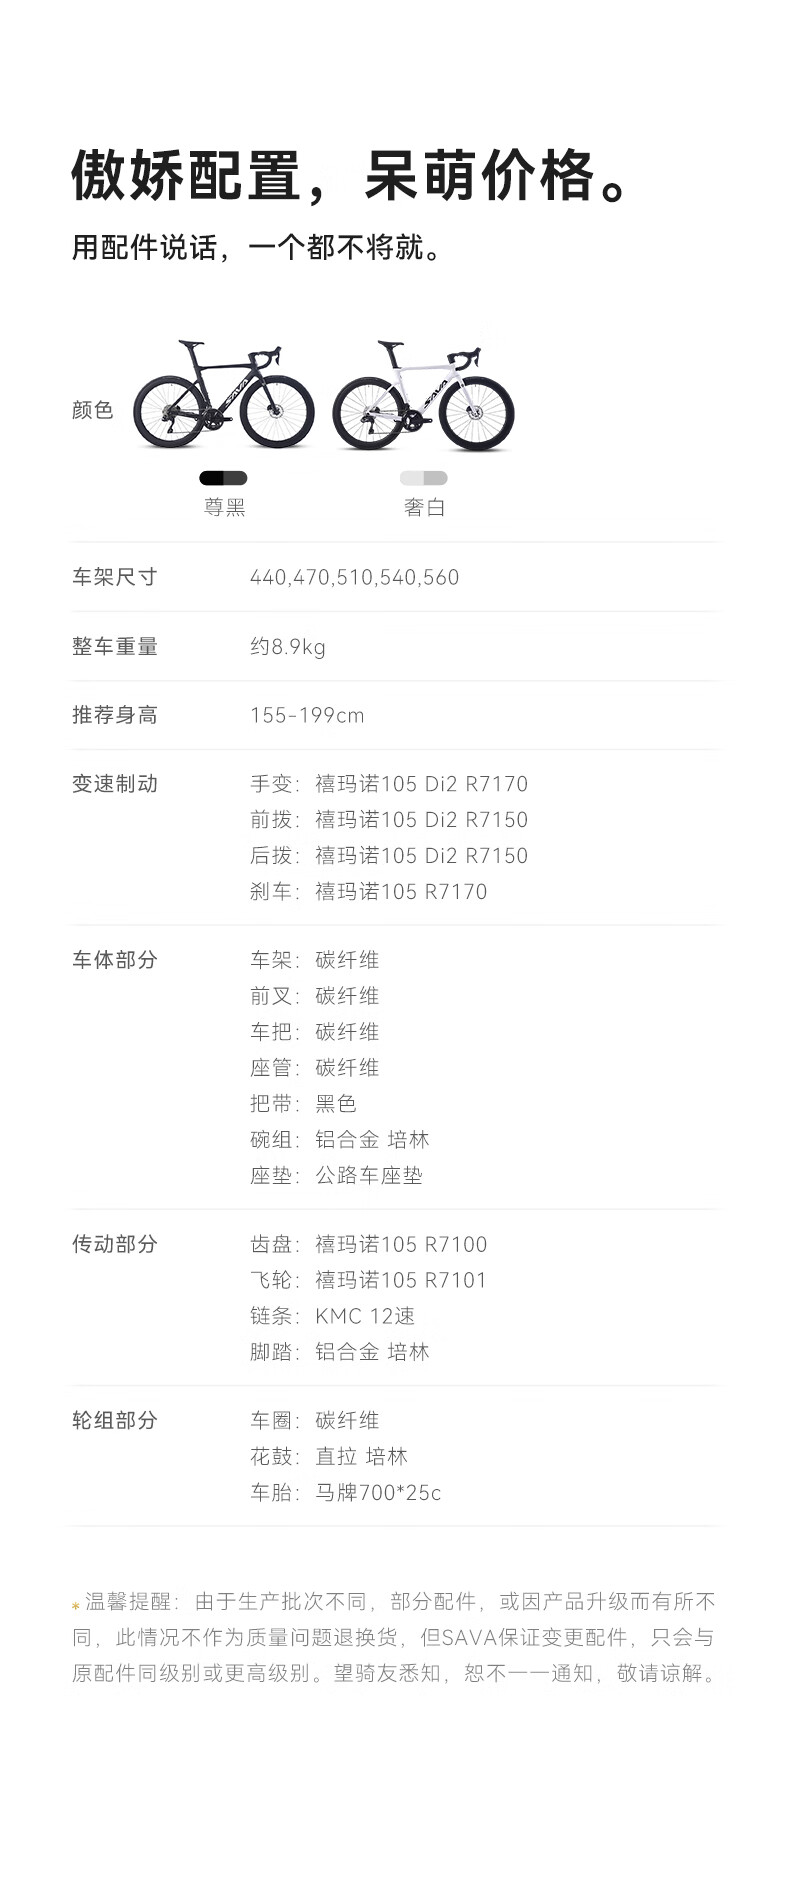Choose the 奢白 white color swatch
The image size is (790, 1878).
[424, 478]
